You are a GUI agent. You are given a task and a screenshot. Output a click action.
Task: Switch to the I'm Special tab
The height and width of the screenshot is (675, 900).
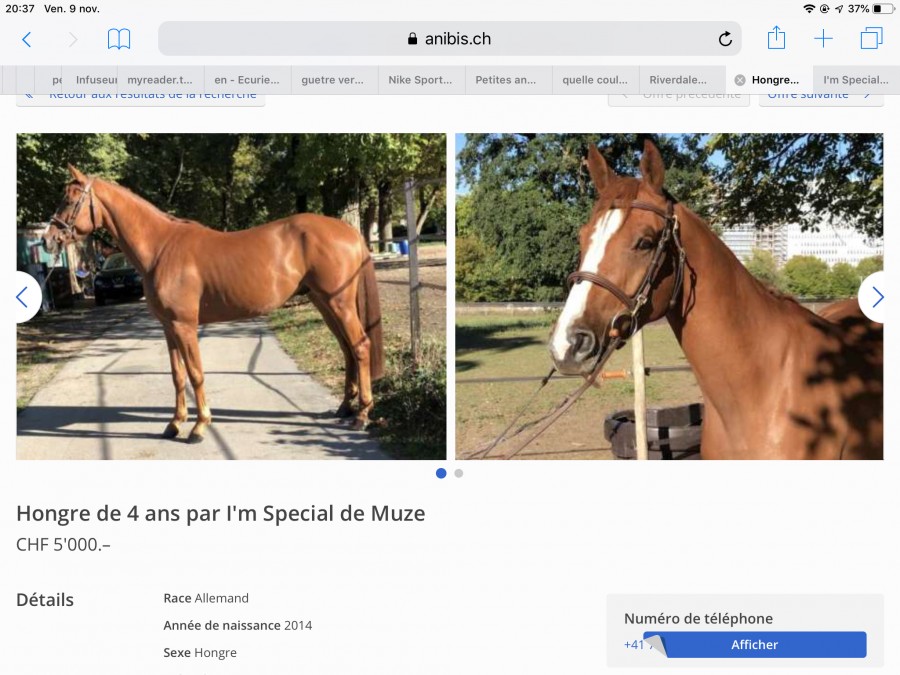[x=855, y=80]
